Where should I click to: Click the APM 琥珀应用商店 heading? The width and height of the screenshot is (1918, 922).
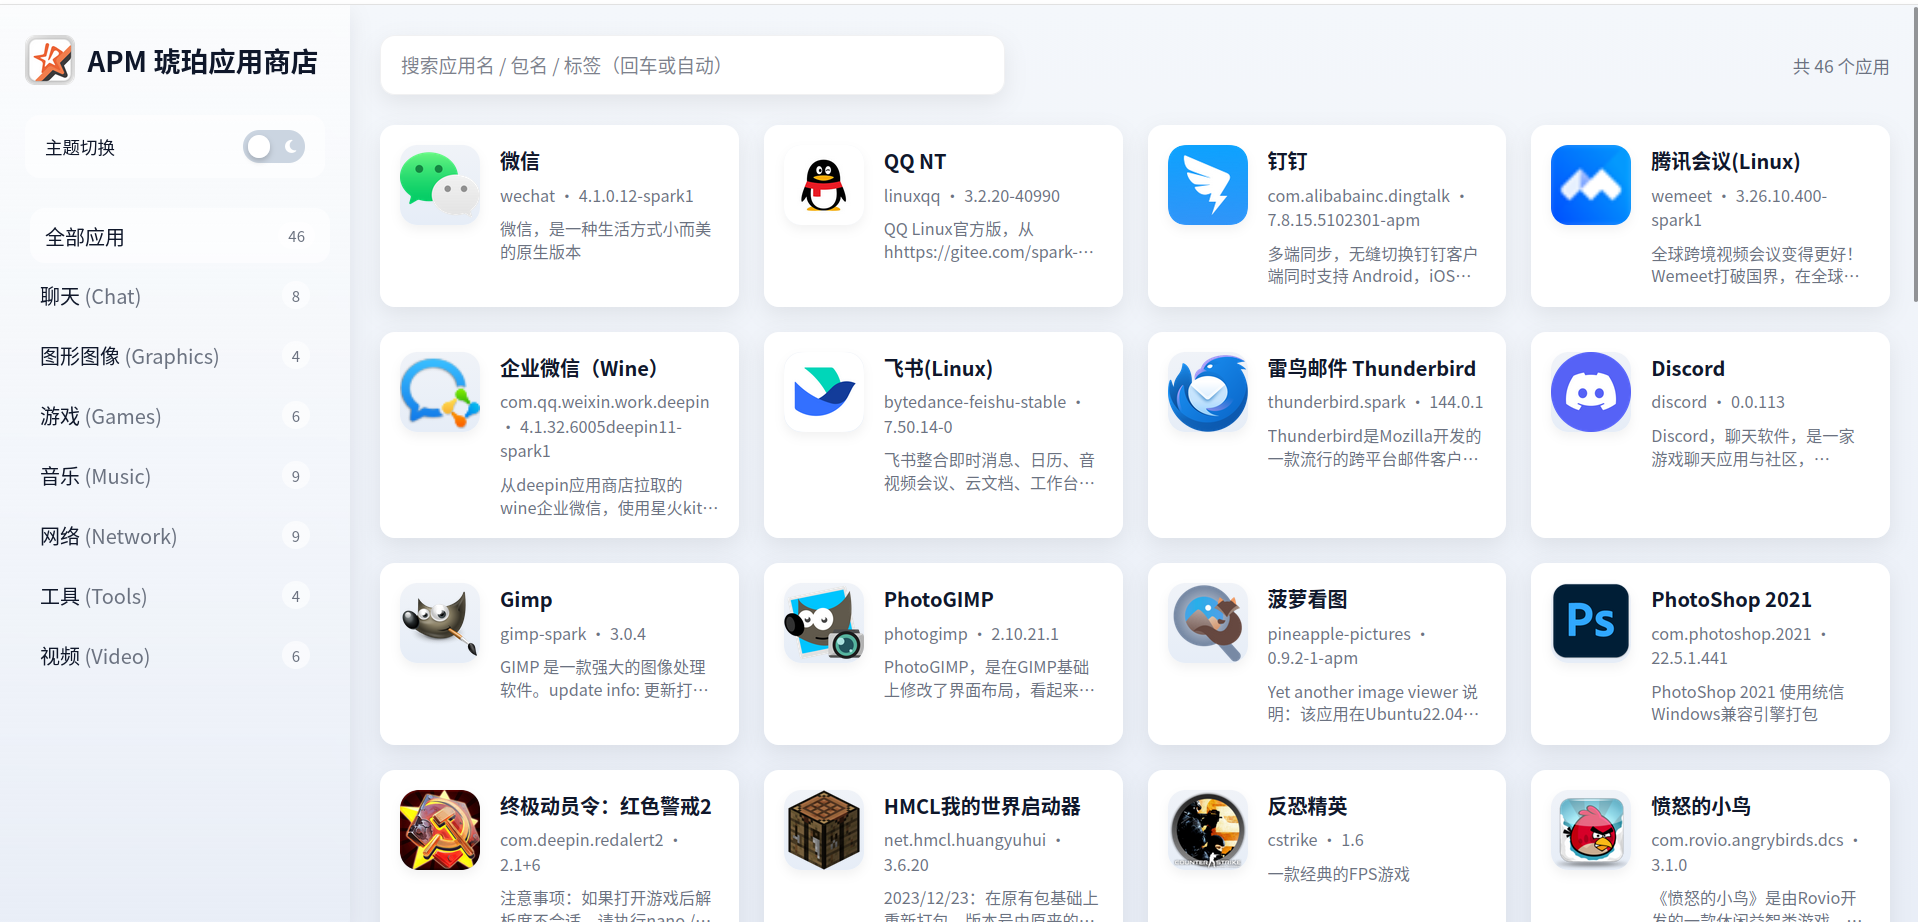(x=203, y=62)
